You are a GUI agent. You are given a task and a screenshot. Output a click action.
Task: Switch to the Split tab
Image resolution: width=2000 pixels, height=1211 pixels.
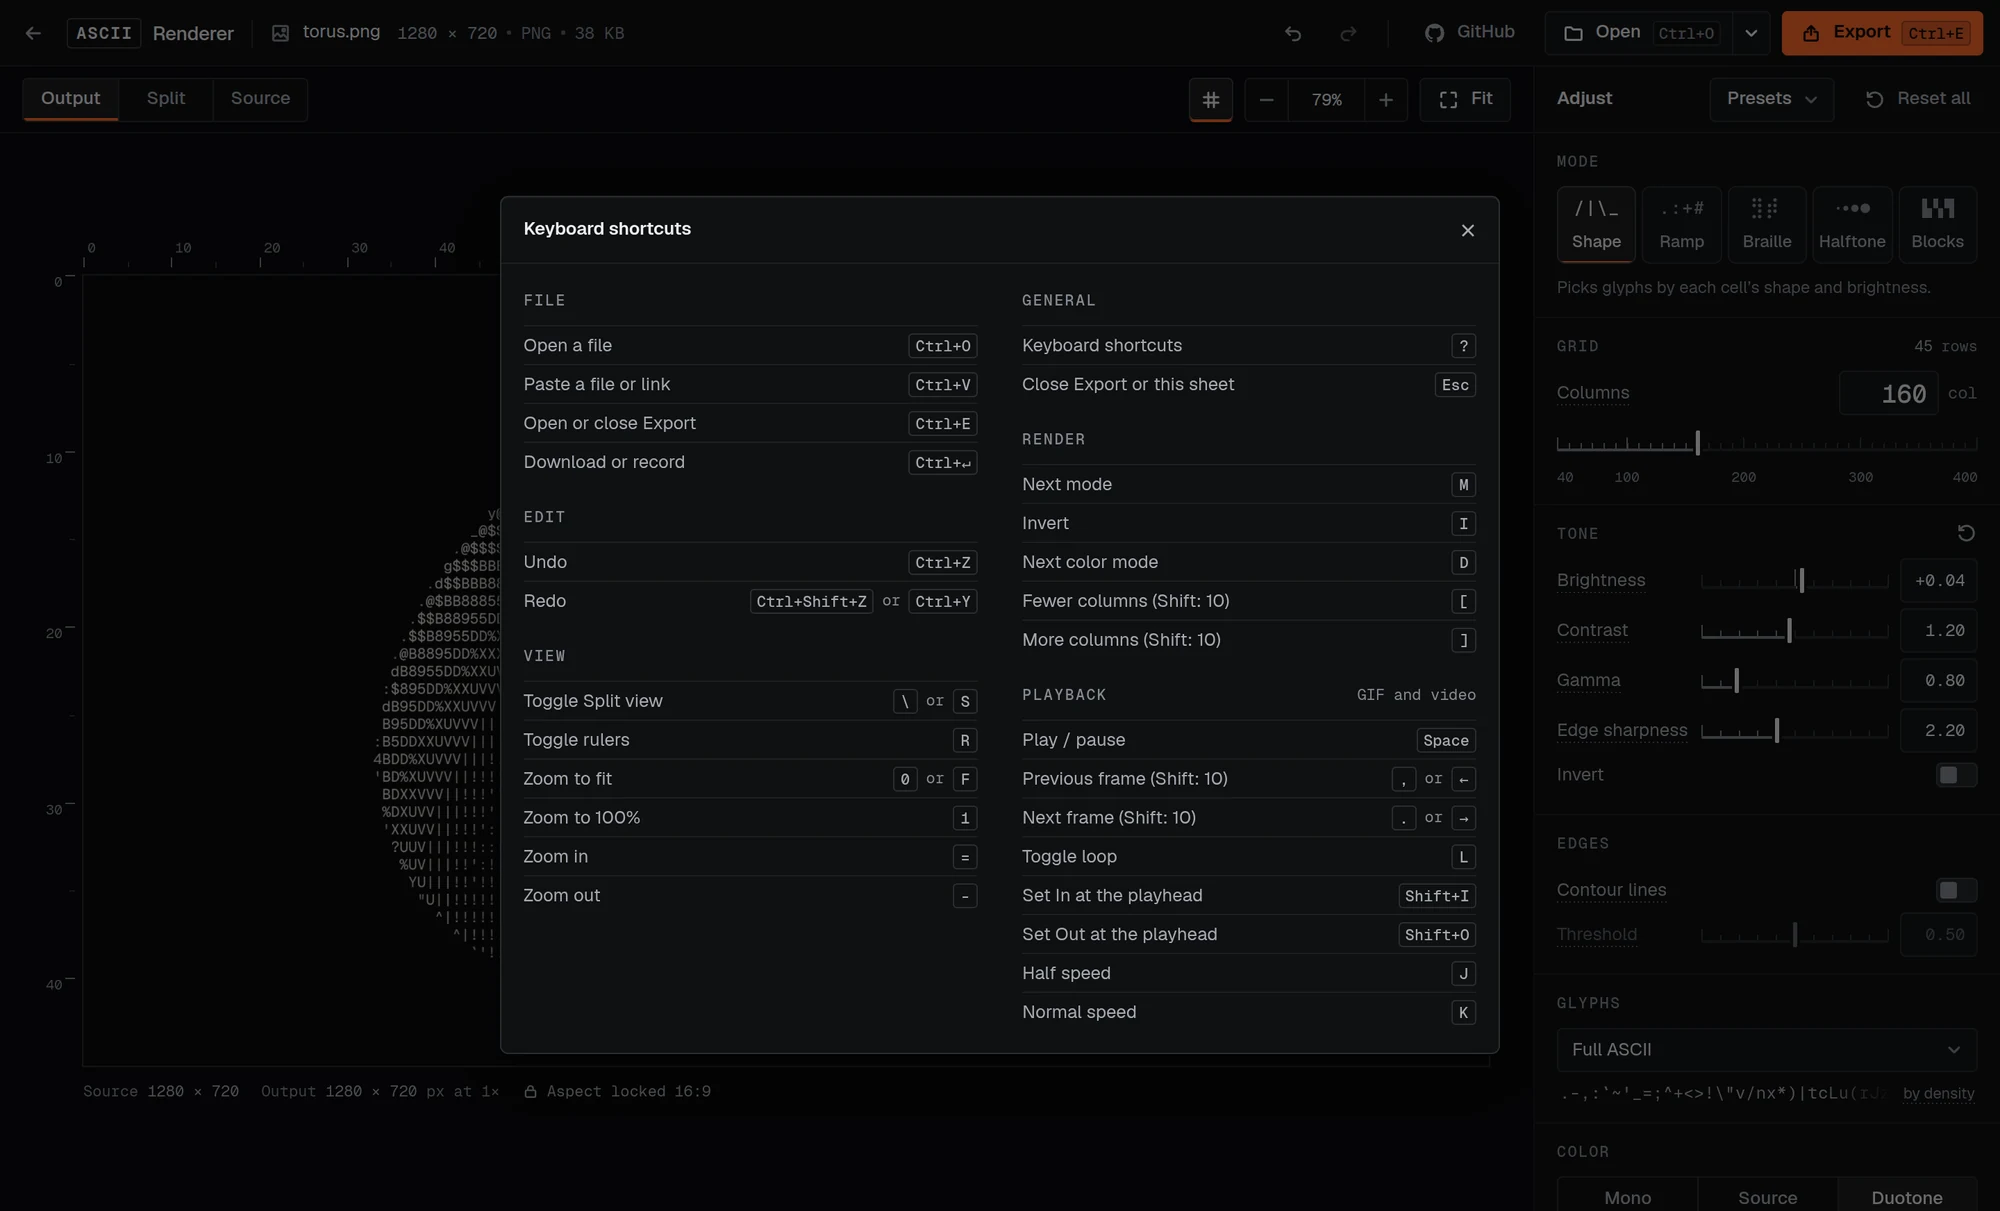tap(166, 99)
